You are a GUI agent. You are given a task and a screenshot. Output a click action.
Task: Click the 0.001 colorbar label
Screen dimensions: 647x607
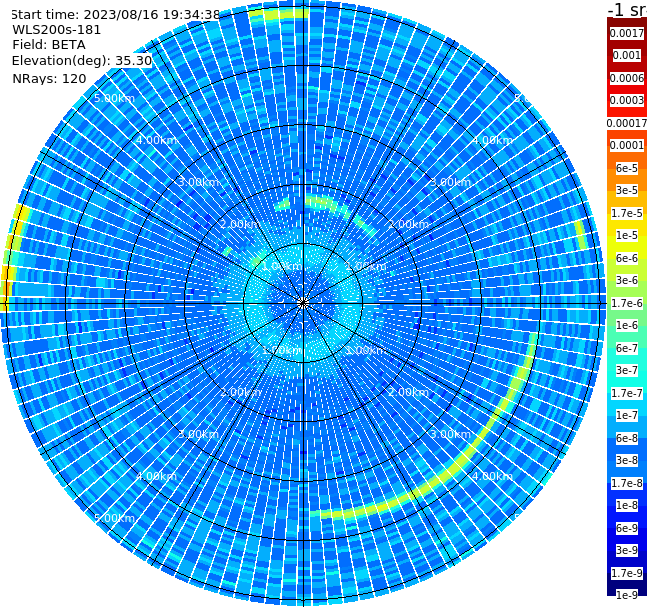click(627, 55)
